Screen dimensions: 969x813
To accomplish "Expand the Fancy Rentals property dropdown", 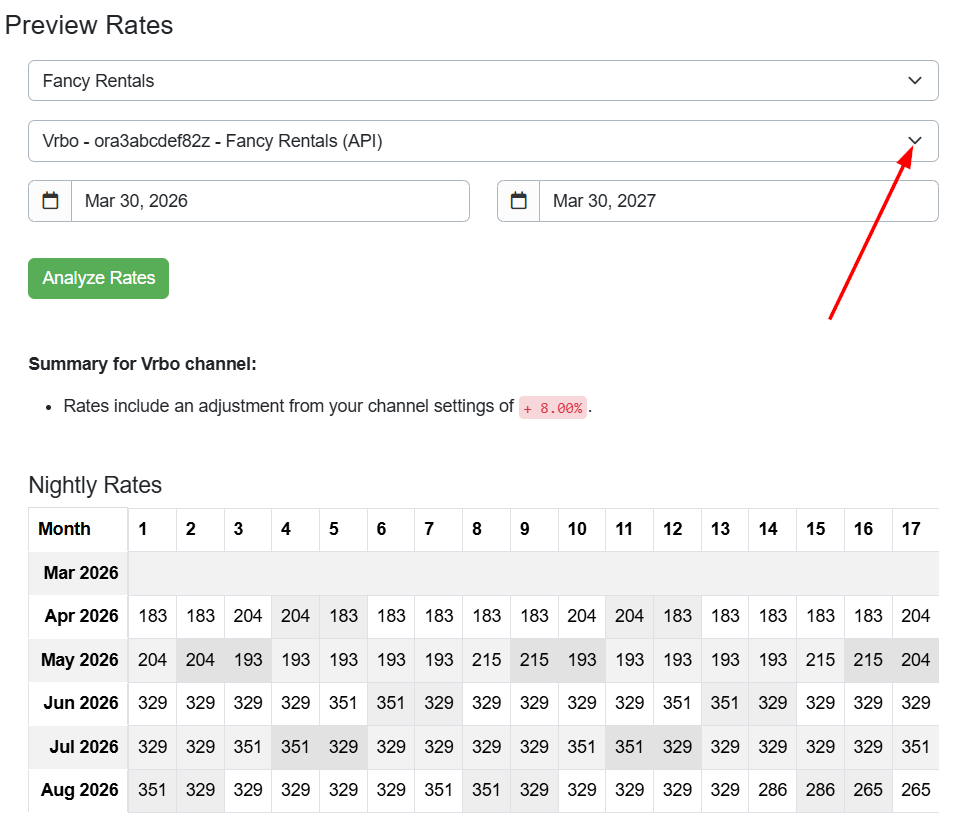I will pos(482,80).
